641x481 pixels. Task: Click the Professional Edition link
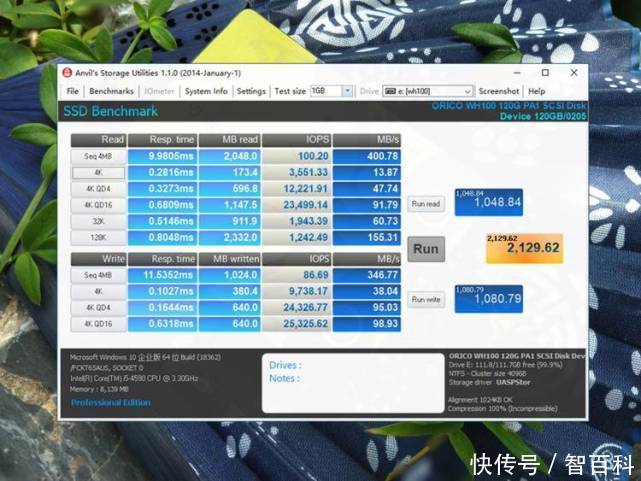tap(111, 403)
